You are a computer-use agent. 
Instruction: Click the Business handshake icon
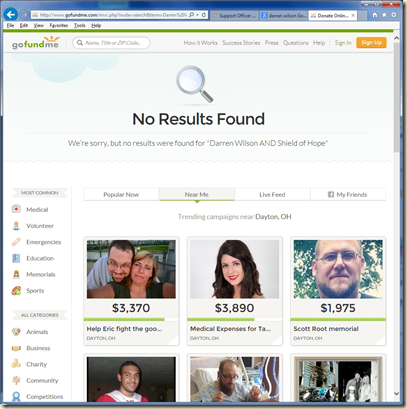[16, 348]
